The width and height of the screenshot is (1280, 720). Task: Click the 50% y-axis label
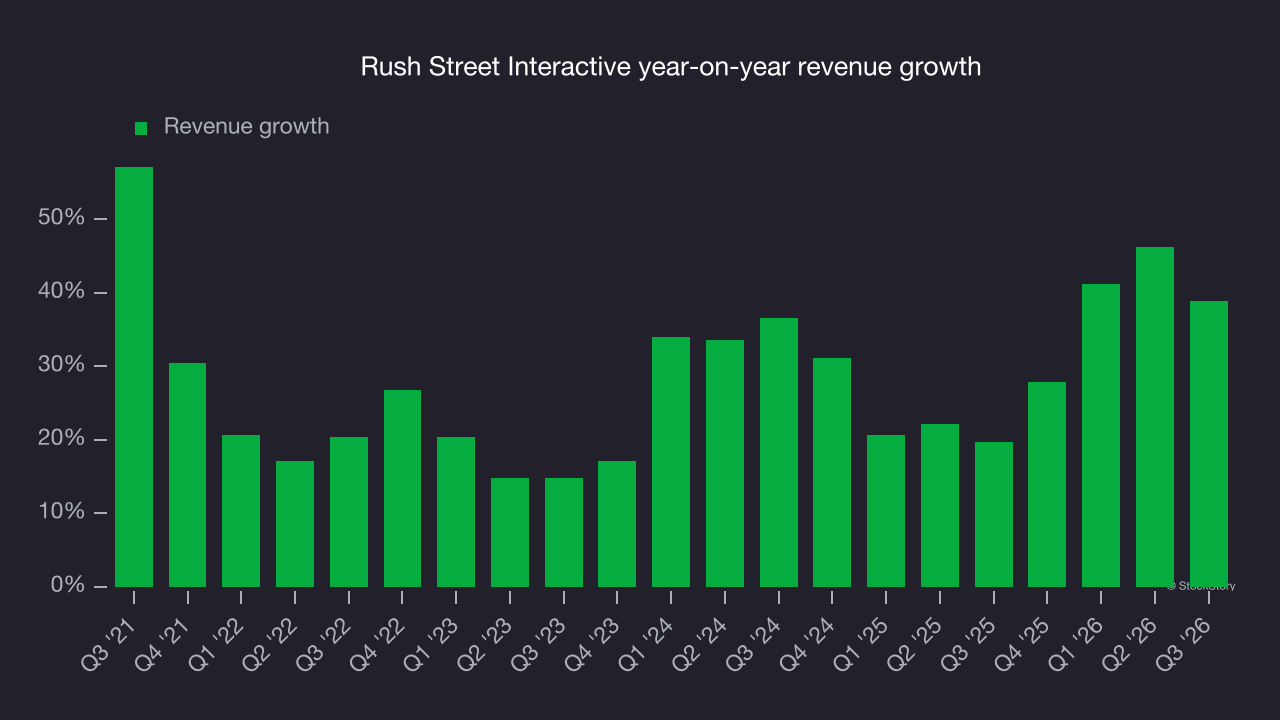tap(61, 218)
